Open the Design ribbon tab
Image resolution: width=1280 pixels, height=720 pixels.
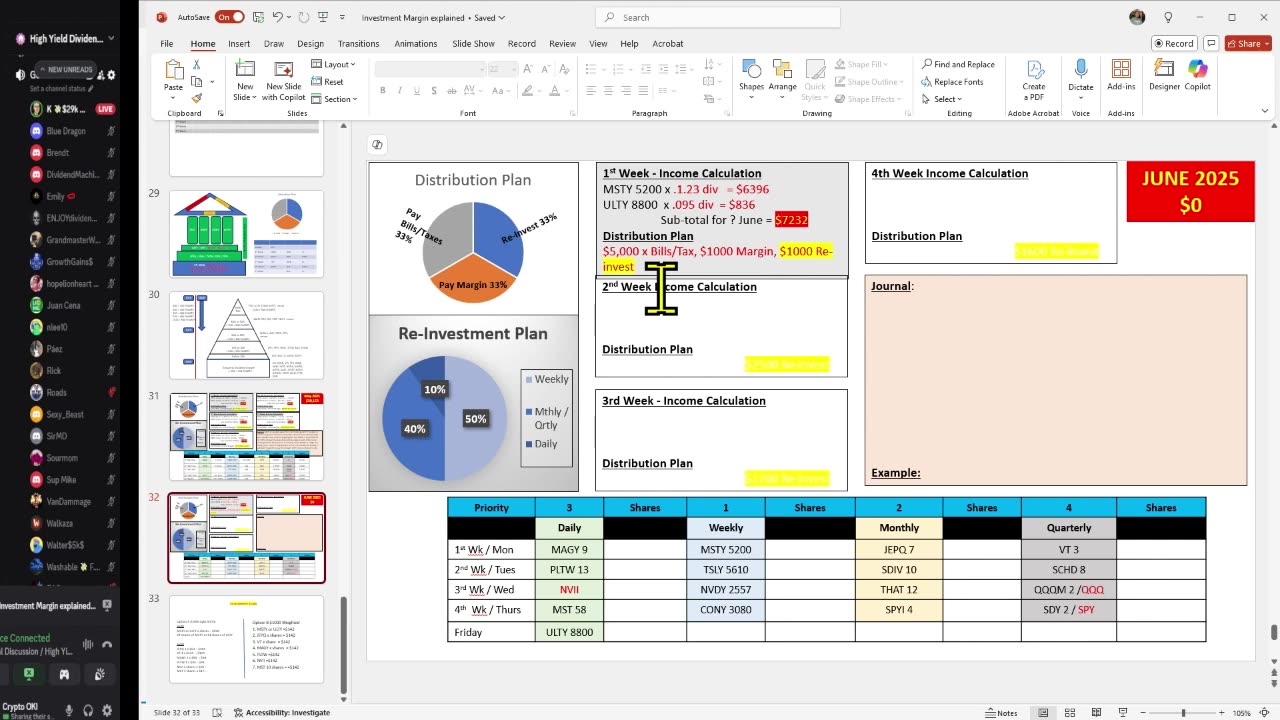coord(310,43)
